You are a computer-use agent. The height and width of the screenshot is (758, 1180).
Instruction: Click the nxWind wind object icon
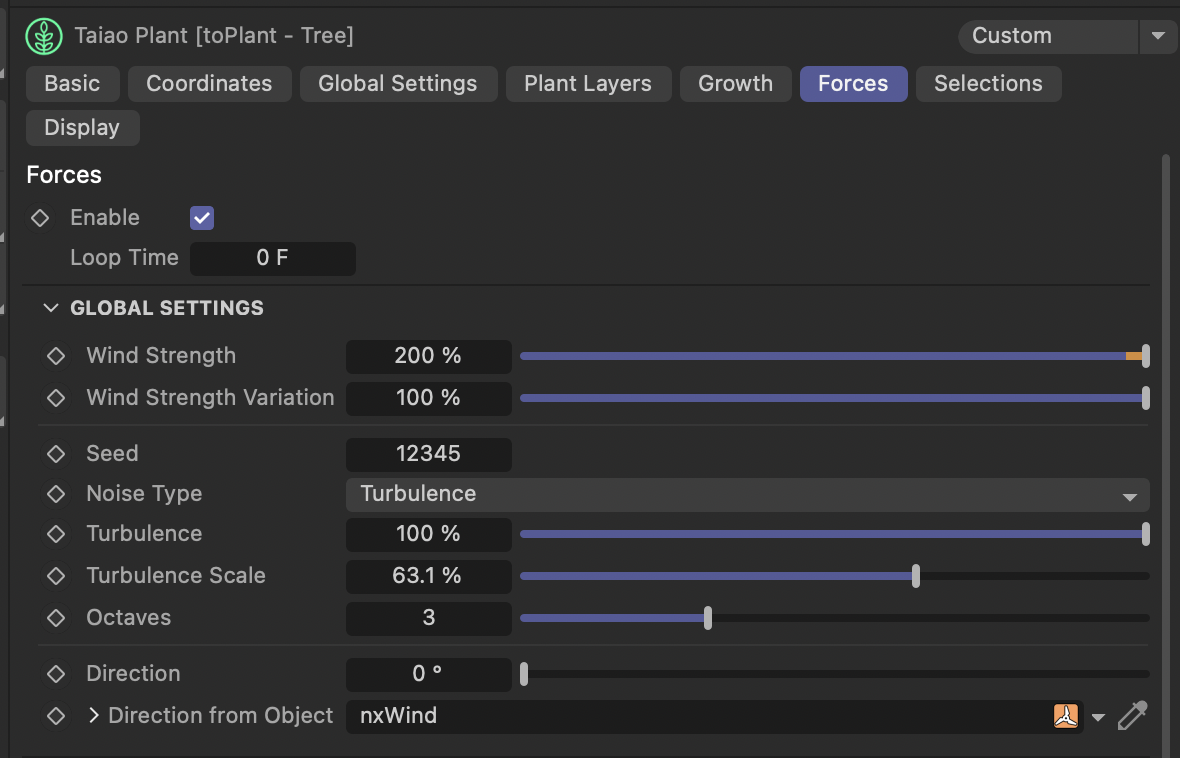1066,716
